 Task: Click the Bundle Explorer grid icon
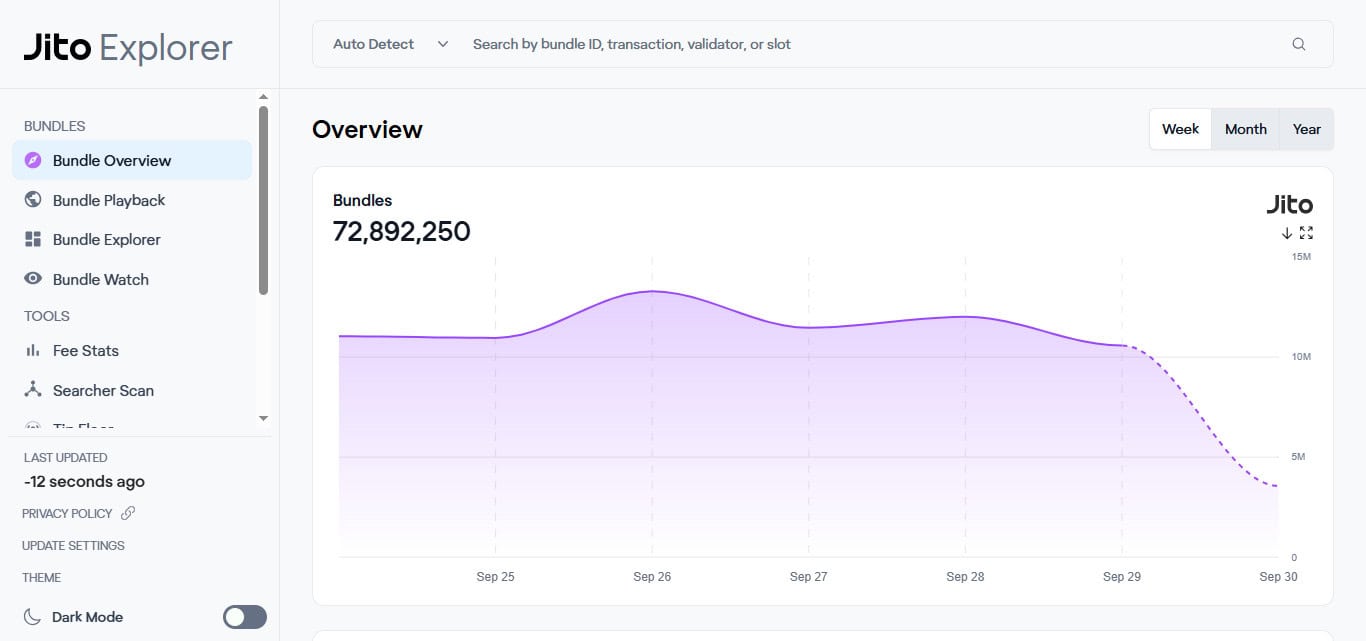pos(33,239)
